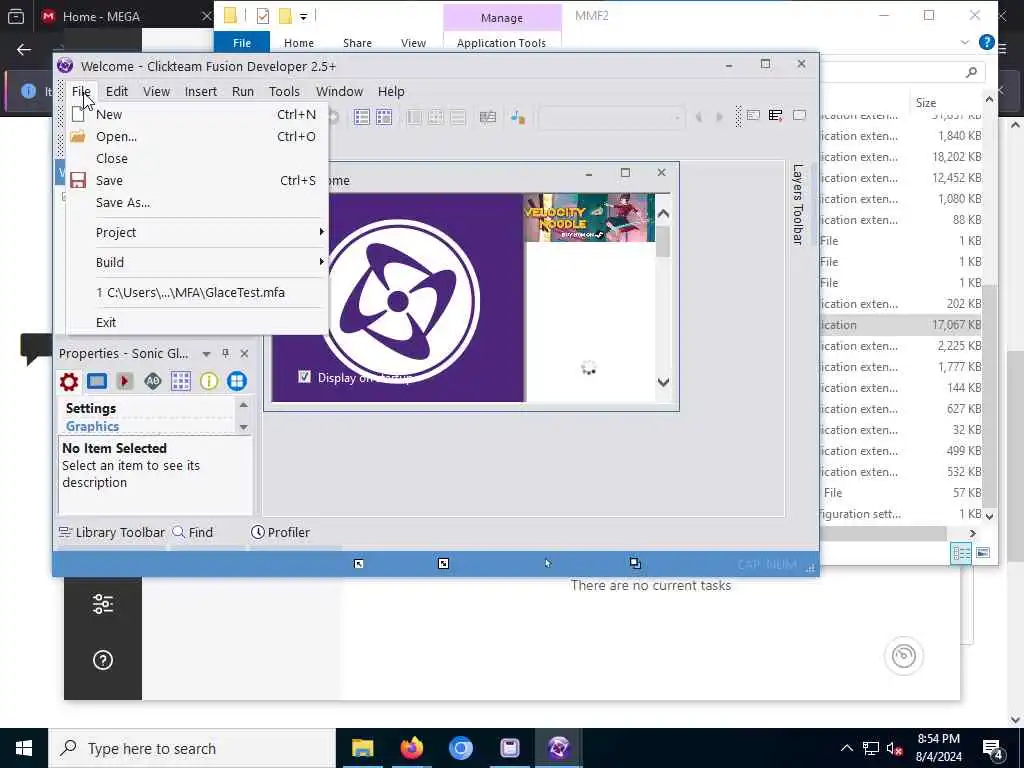Click the Explorer search magnifier icon
Screen dimensions: 1024x768
(972, 72)
